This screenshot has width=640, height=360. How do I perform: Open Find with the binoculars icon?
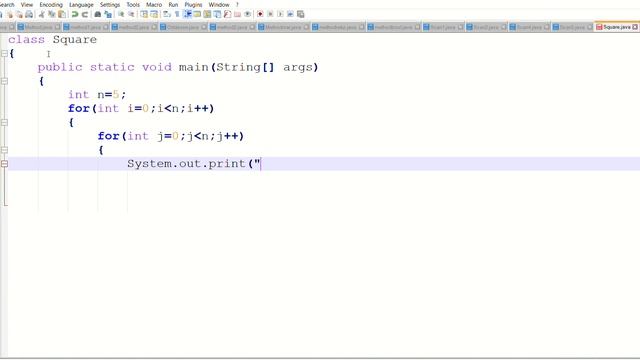click(x=98, y=14)
